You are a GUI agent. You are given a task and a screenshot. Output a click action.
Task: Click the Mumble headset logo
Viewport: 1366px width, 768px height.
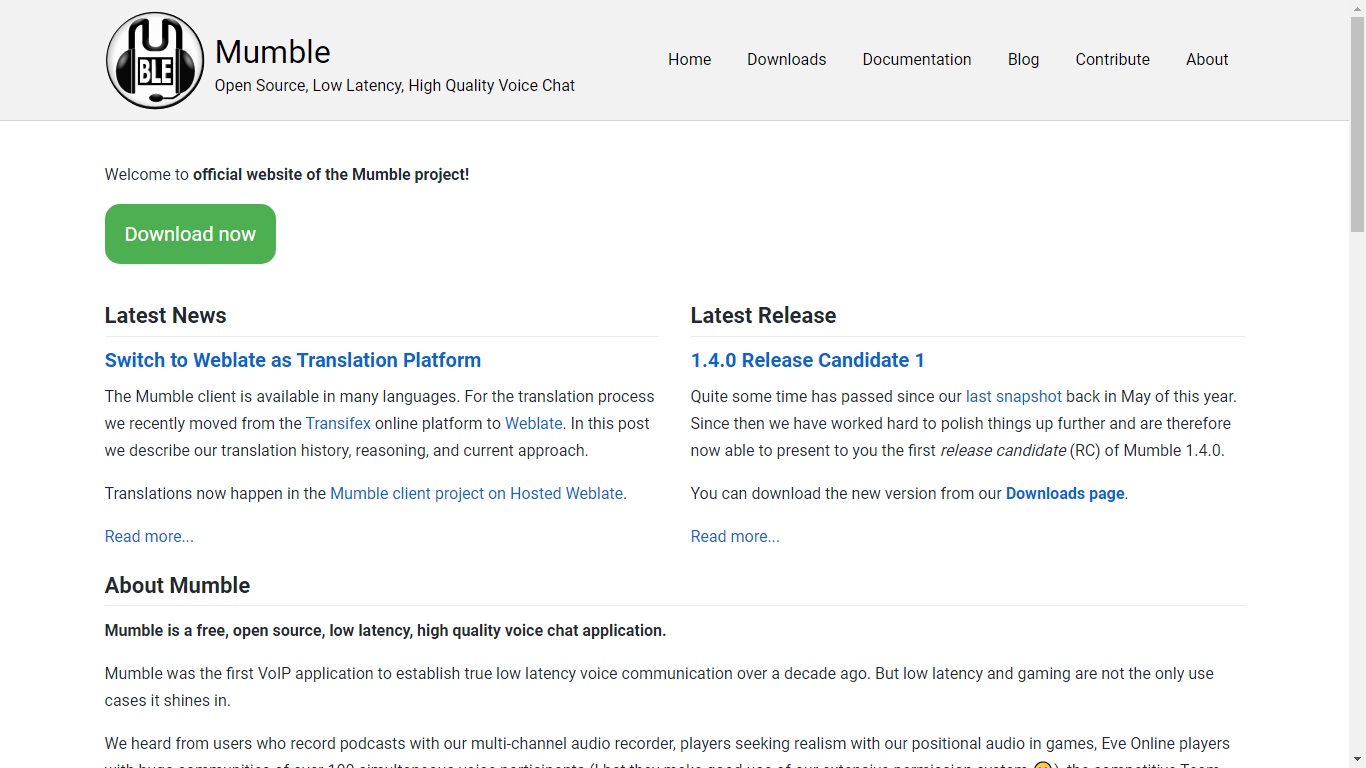click(x=155, y=60)
